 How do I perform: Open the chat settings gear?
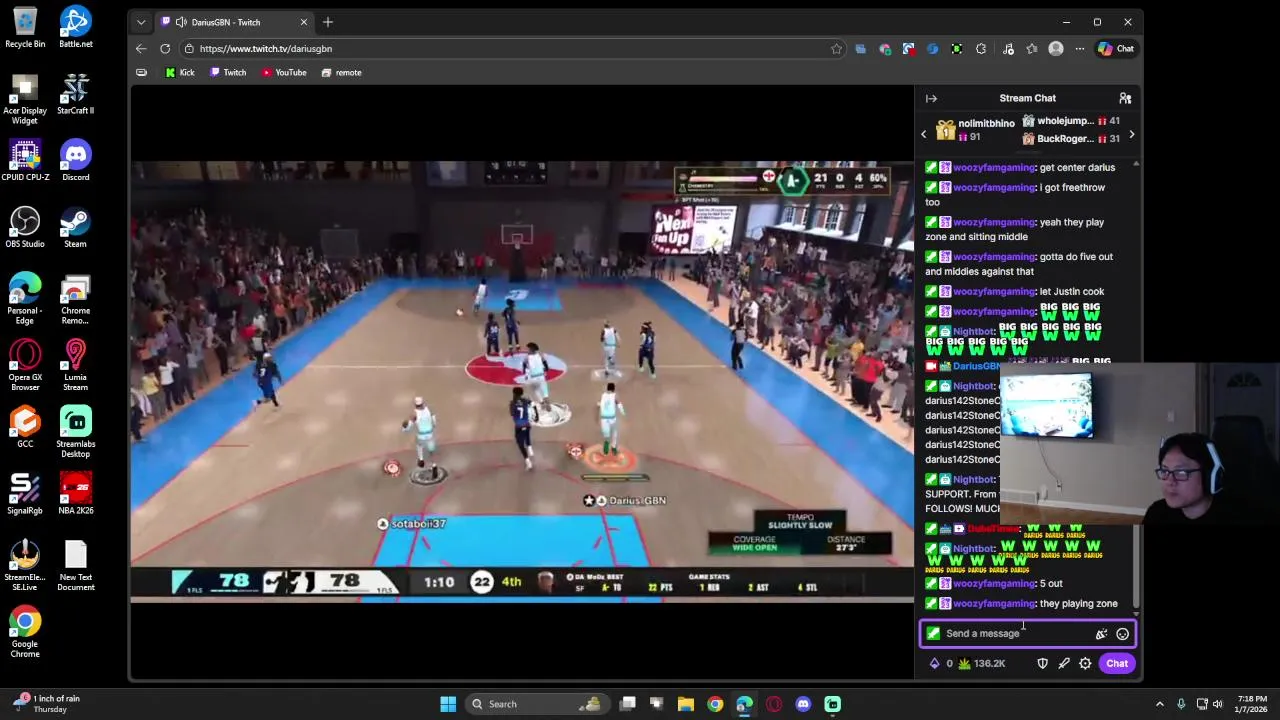pyautogui.click(x=1085, y=663)
